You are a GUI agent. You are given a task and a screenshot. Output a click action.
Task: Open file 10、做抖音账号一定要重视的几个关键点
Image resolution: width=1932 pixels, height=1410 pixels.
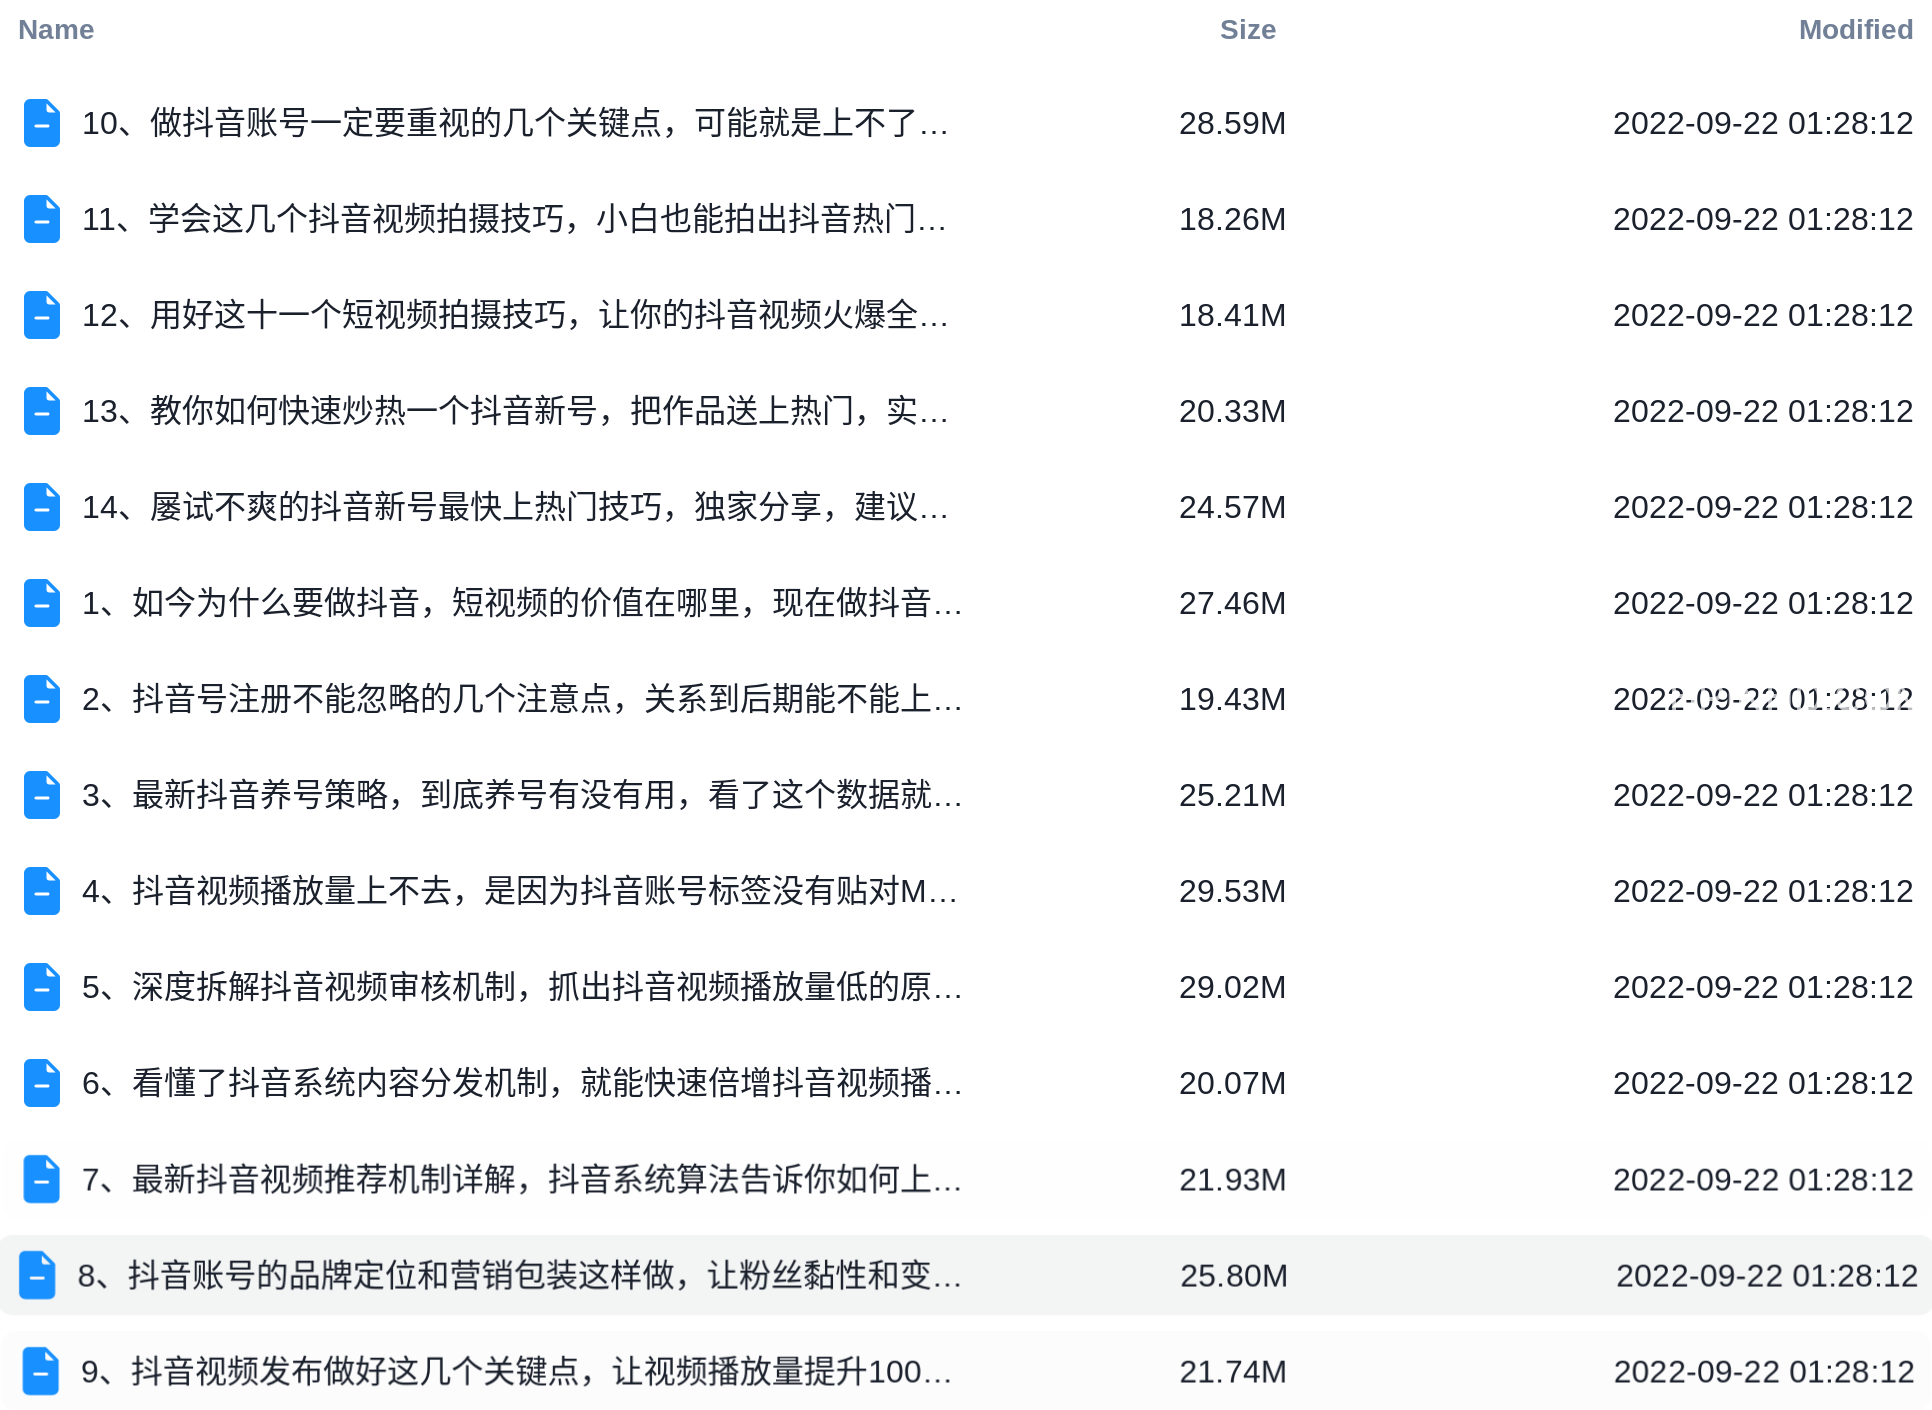(515, 123)
